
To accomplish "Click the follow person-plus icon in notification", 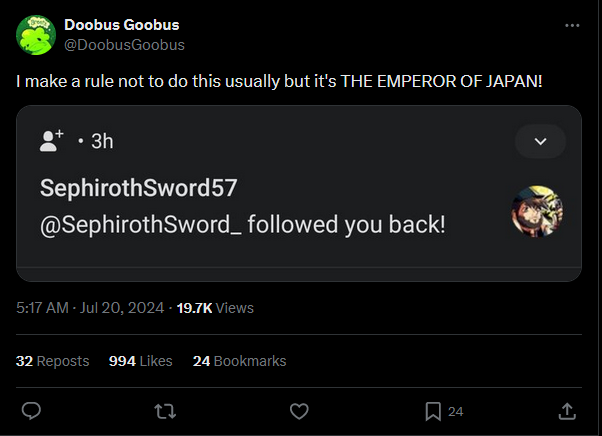I will pyautogui.click(x=51, y=141).
